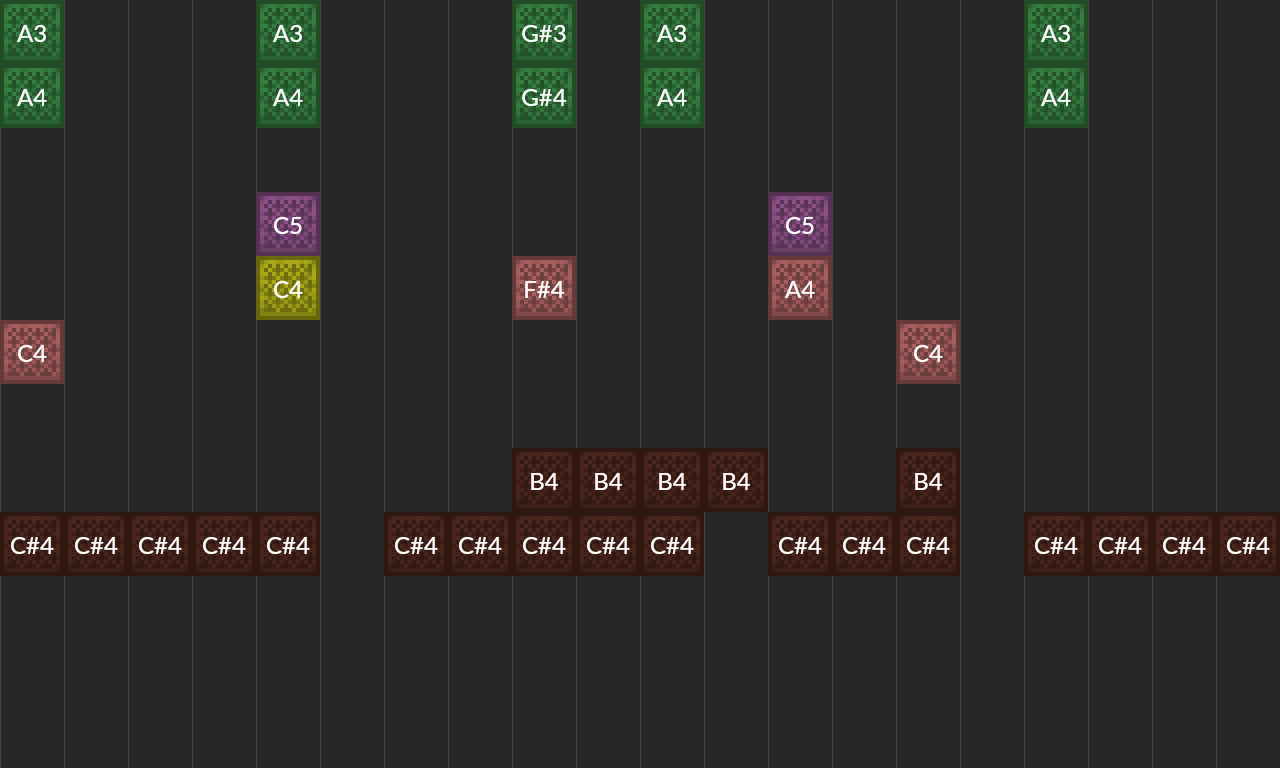Click the green A3 block above purple C5
The width and height of the screenshot is (1280, 768).
point(288,32)
